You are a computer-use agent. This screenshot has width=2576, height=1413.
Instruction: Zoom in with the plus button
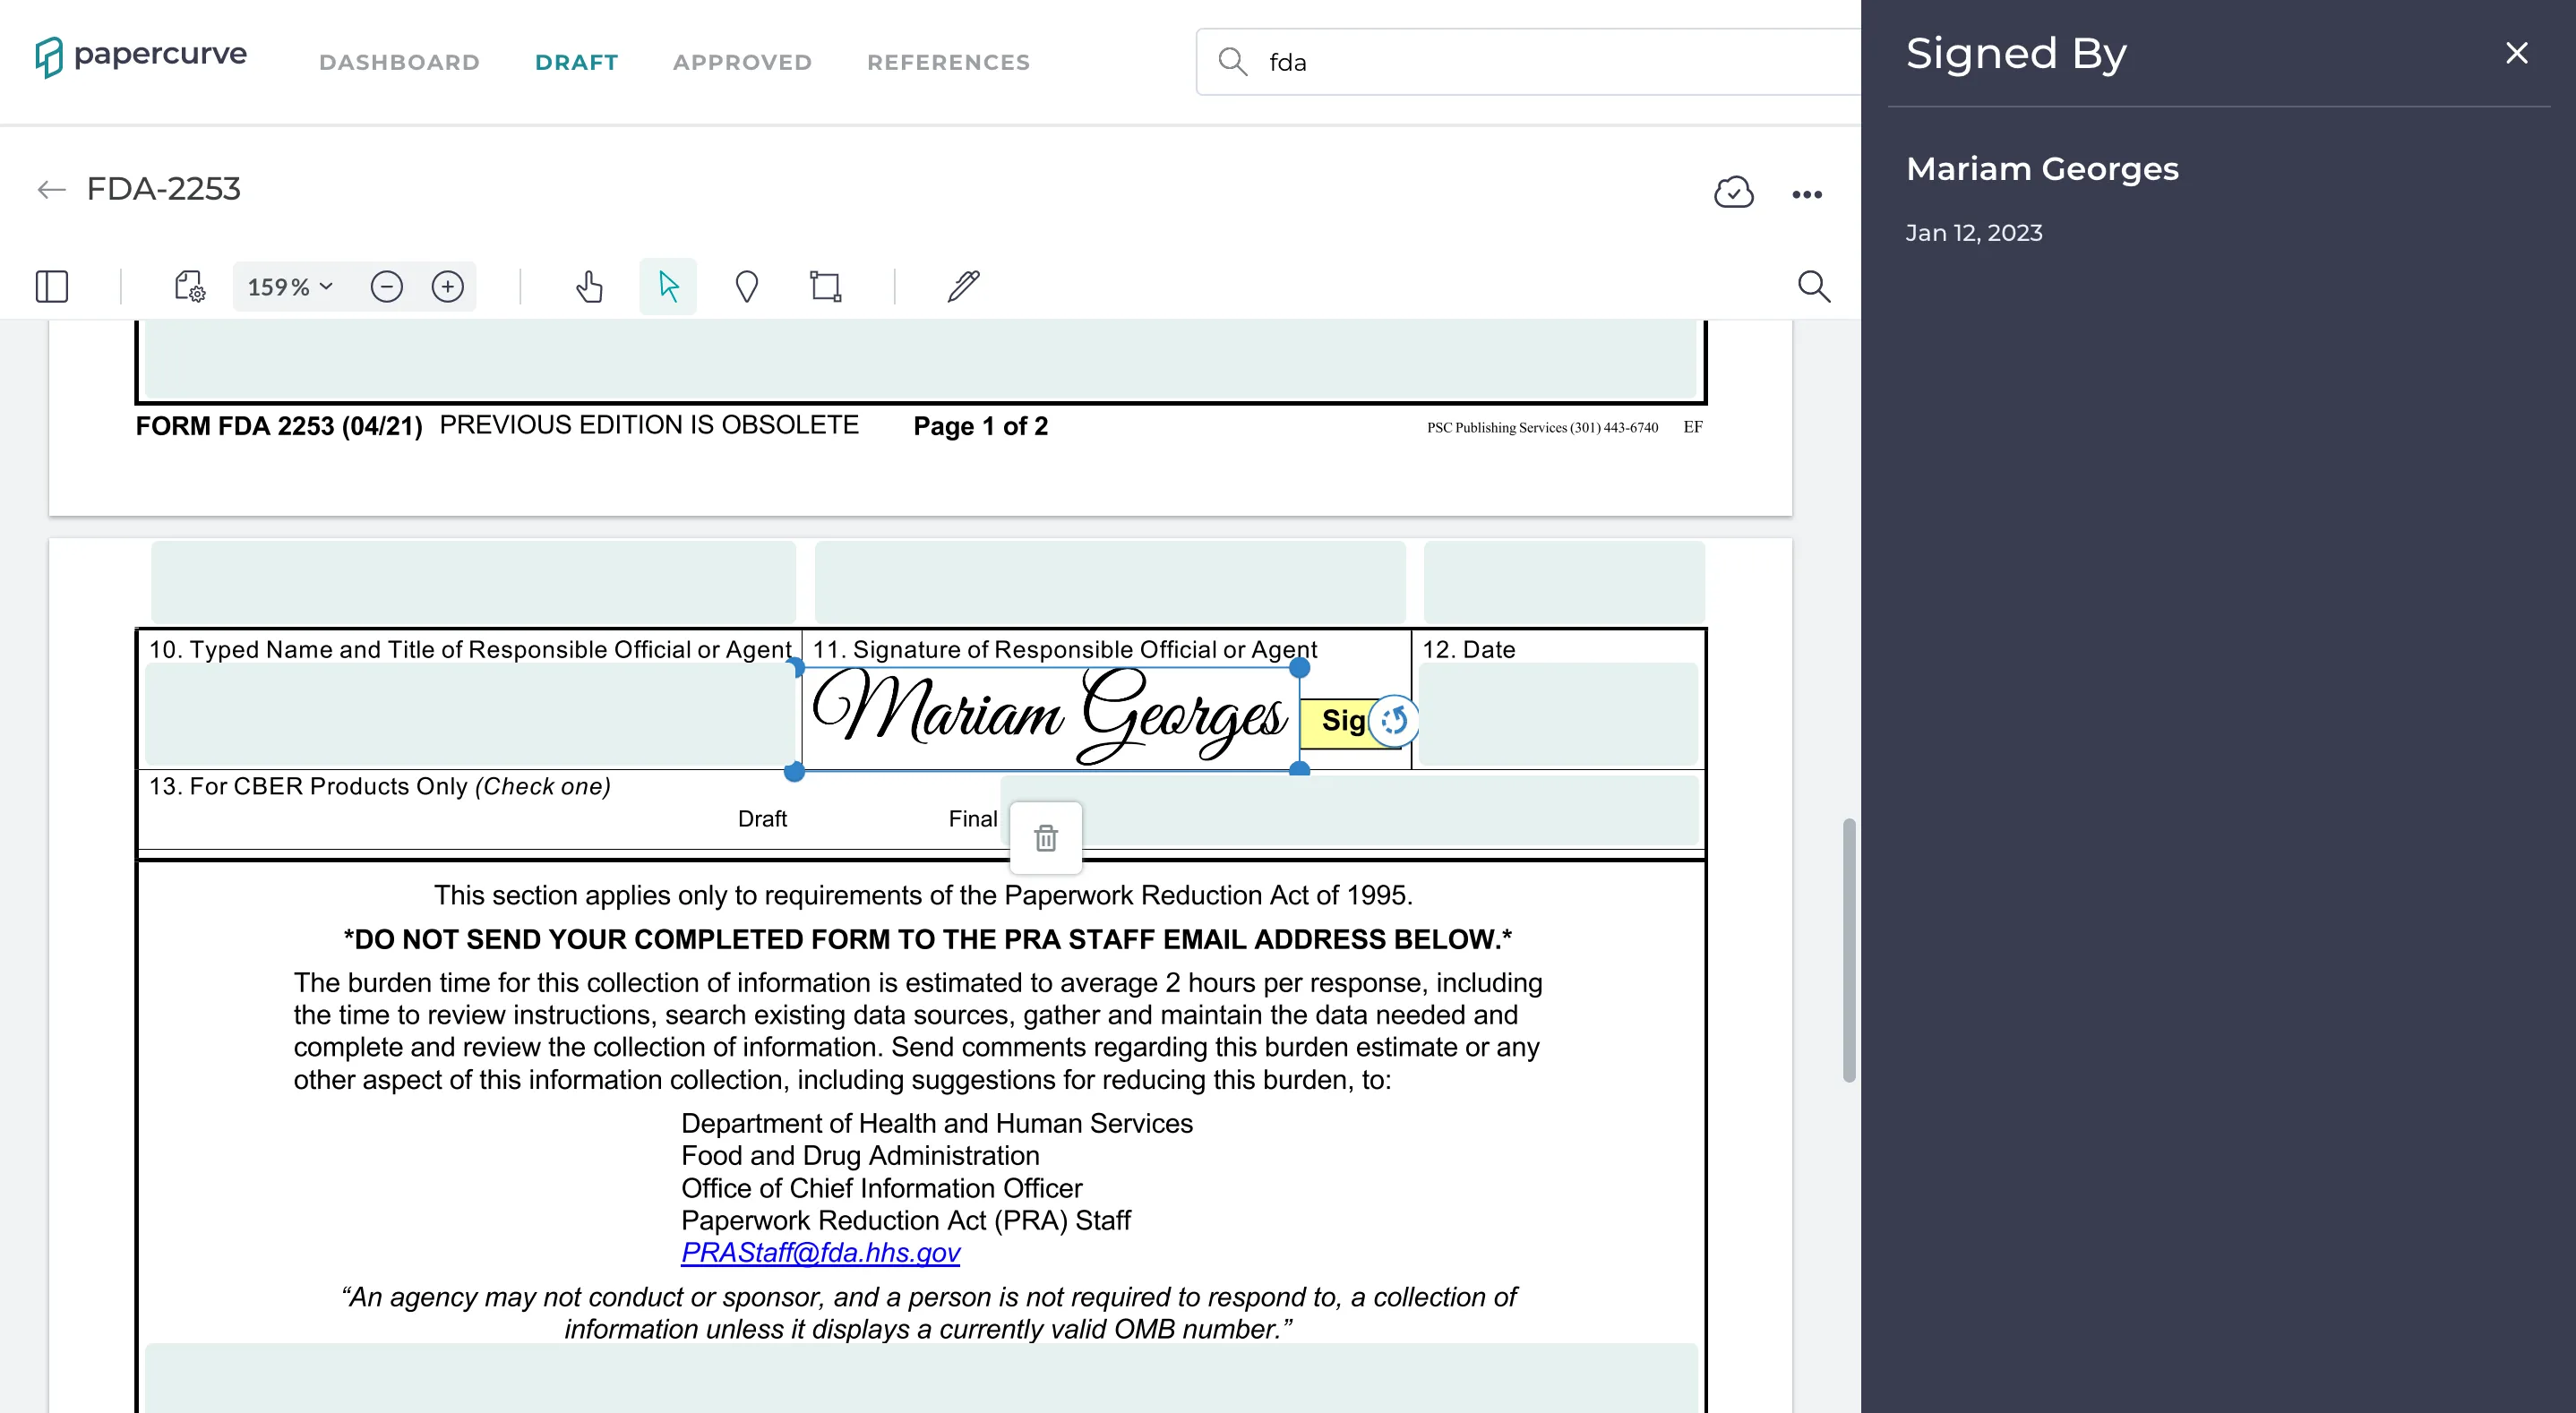(x=447, y=286)
